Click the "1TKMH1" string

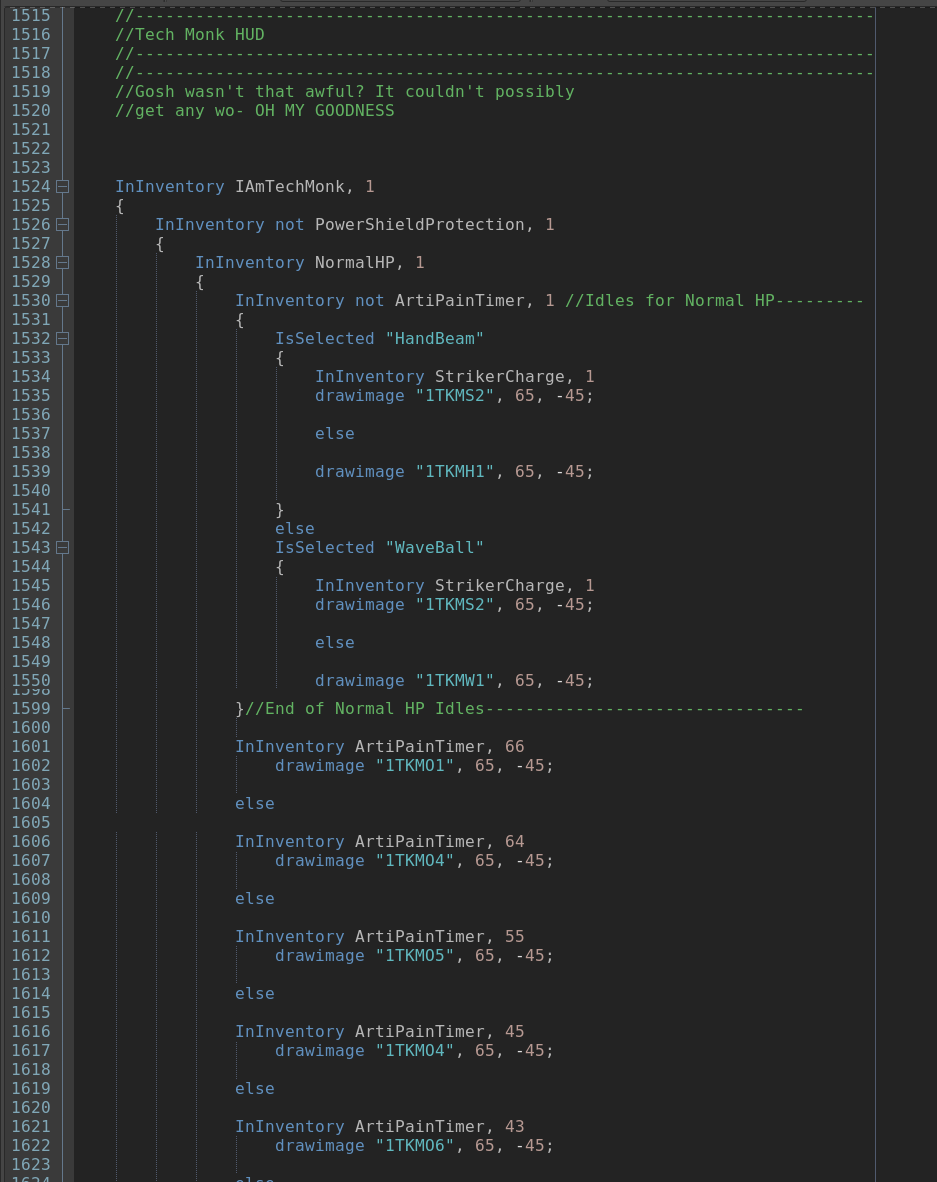pyautogui.click(x=455, y=472)
